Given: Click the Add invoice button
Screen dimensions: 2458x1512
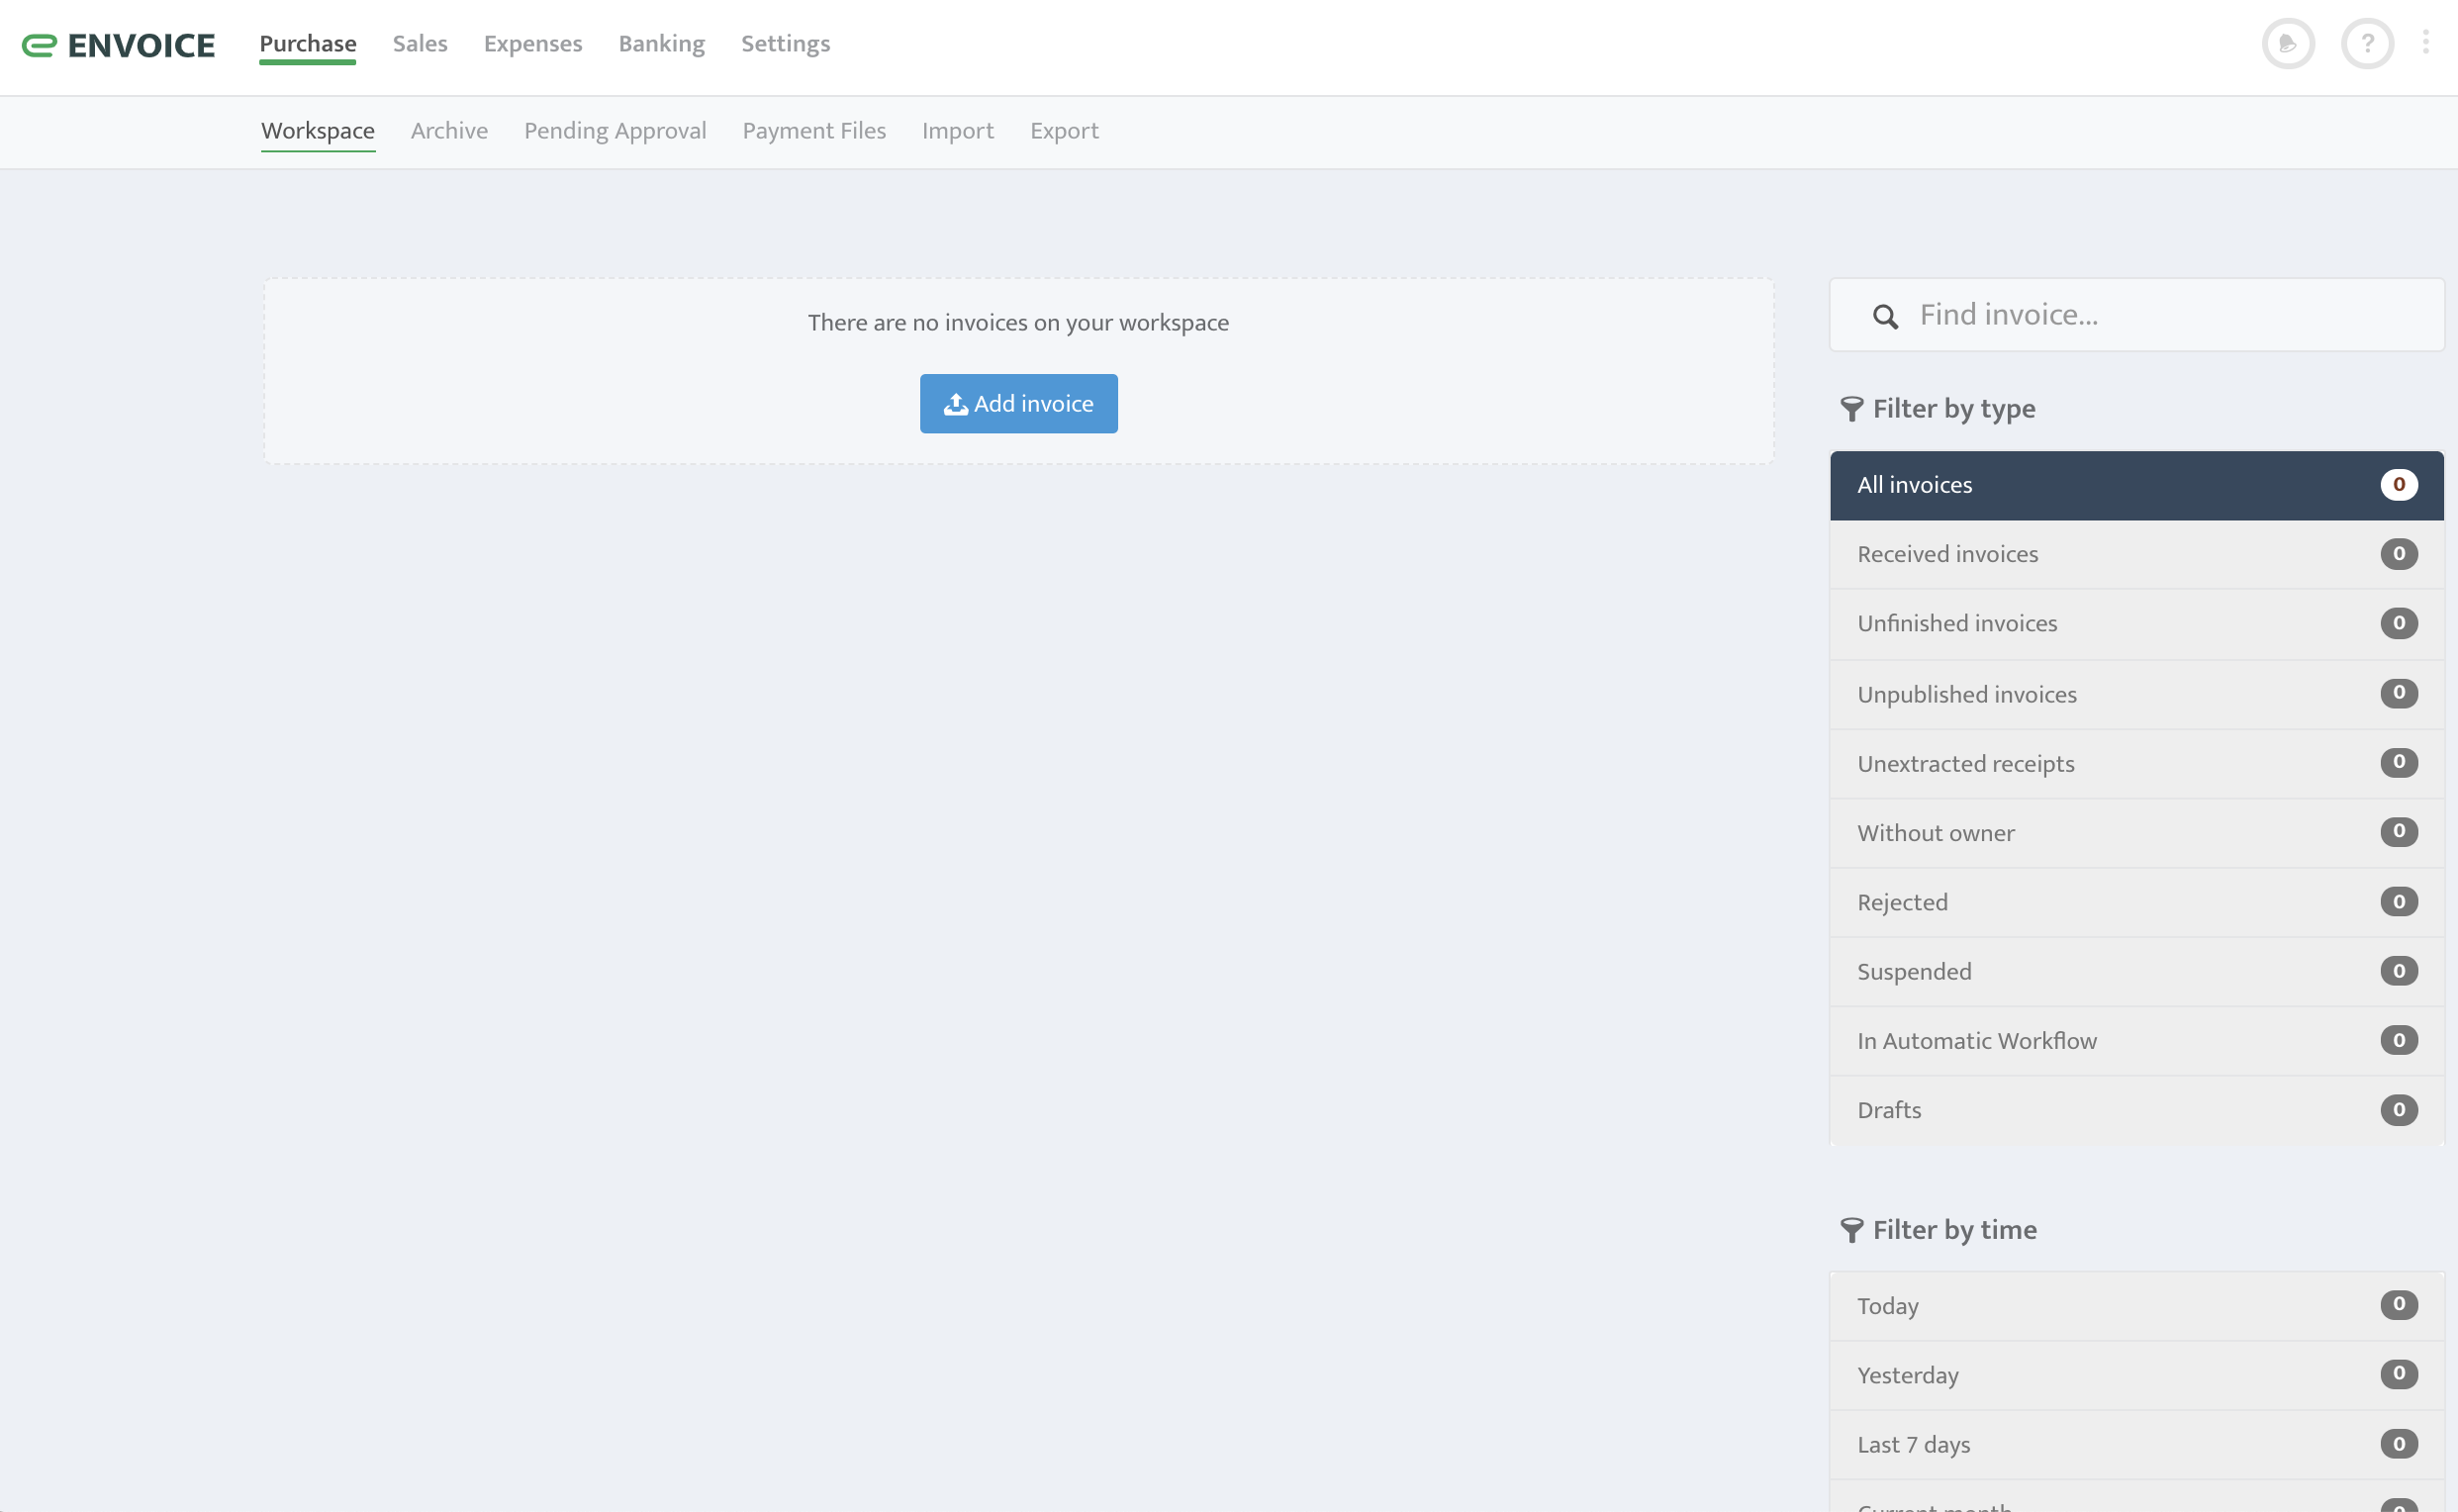Looking at the screenshot, I should 1018,402.
